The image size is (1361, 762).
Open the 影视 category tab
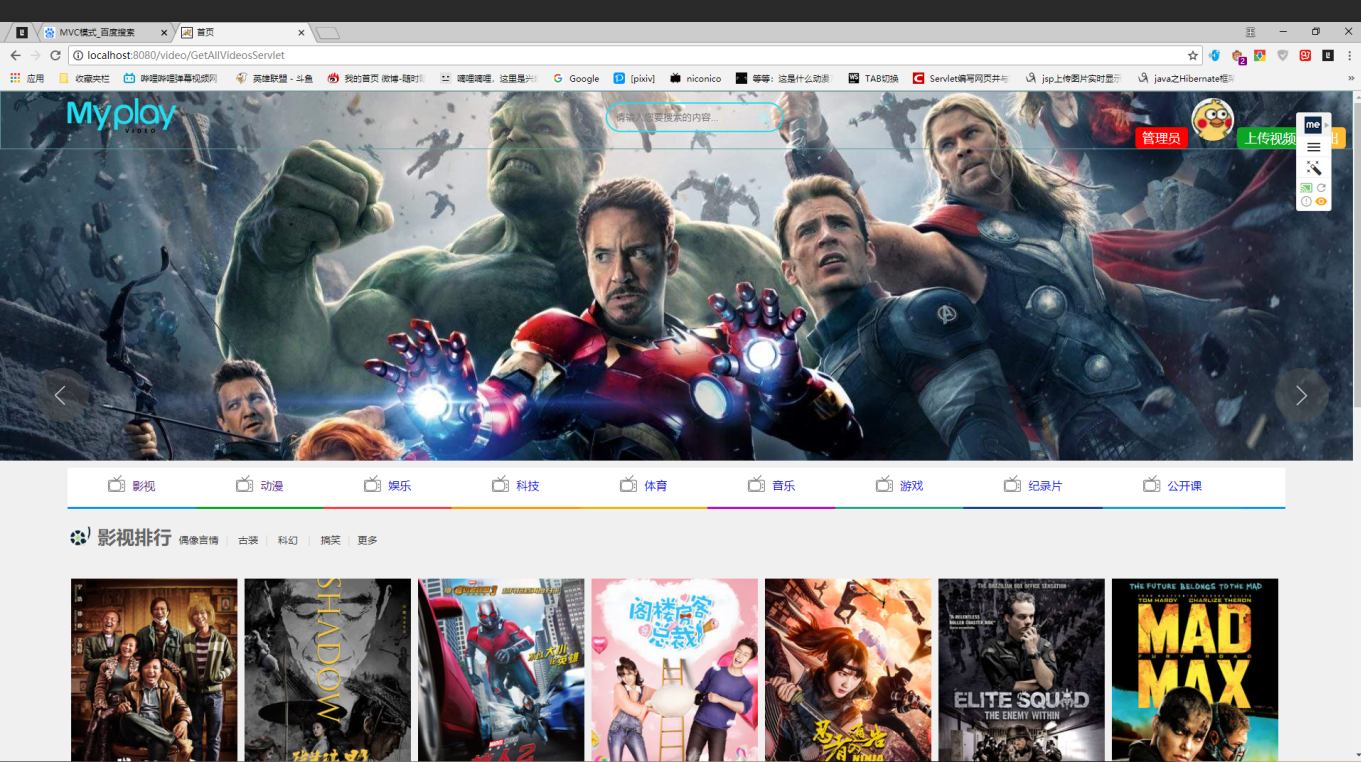[x=132, y=486]
